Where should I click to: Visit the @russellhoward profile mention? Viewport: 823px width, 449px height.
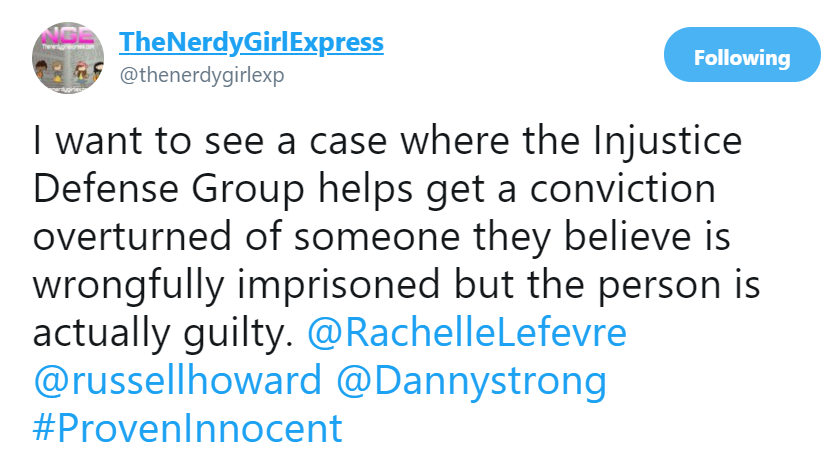177,381
